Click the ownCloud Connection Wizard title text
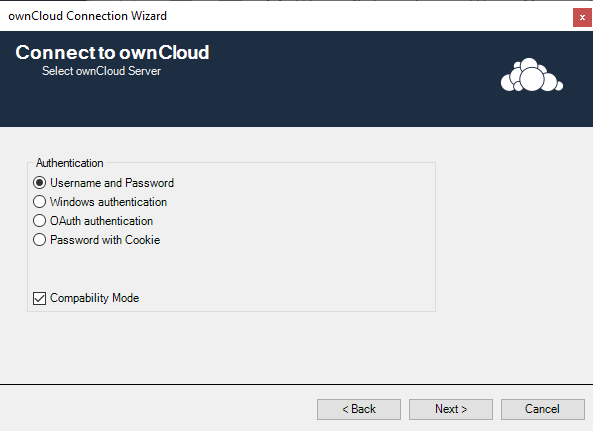Screen dimensions: 593x431 87,16
